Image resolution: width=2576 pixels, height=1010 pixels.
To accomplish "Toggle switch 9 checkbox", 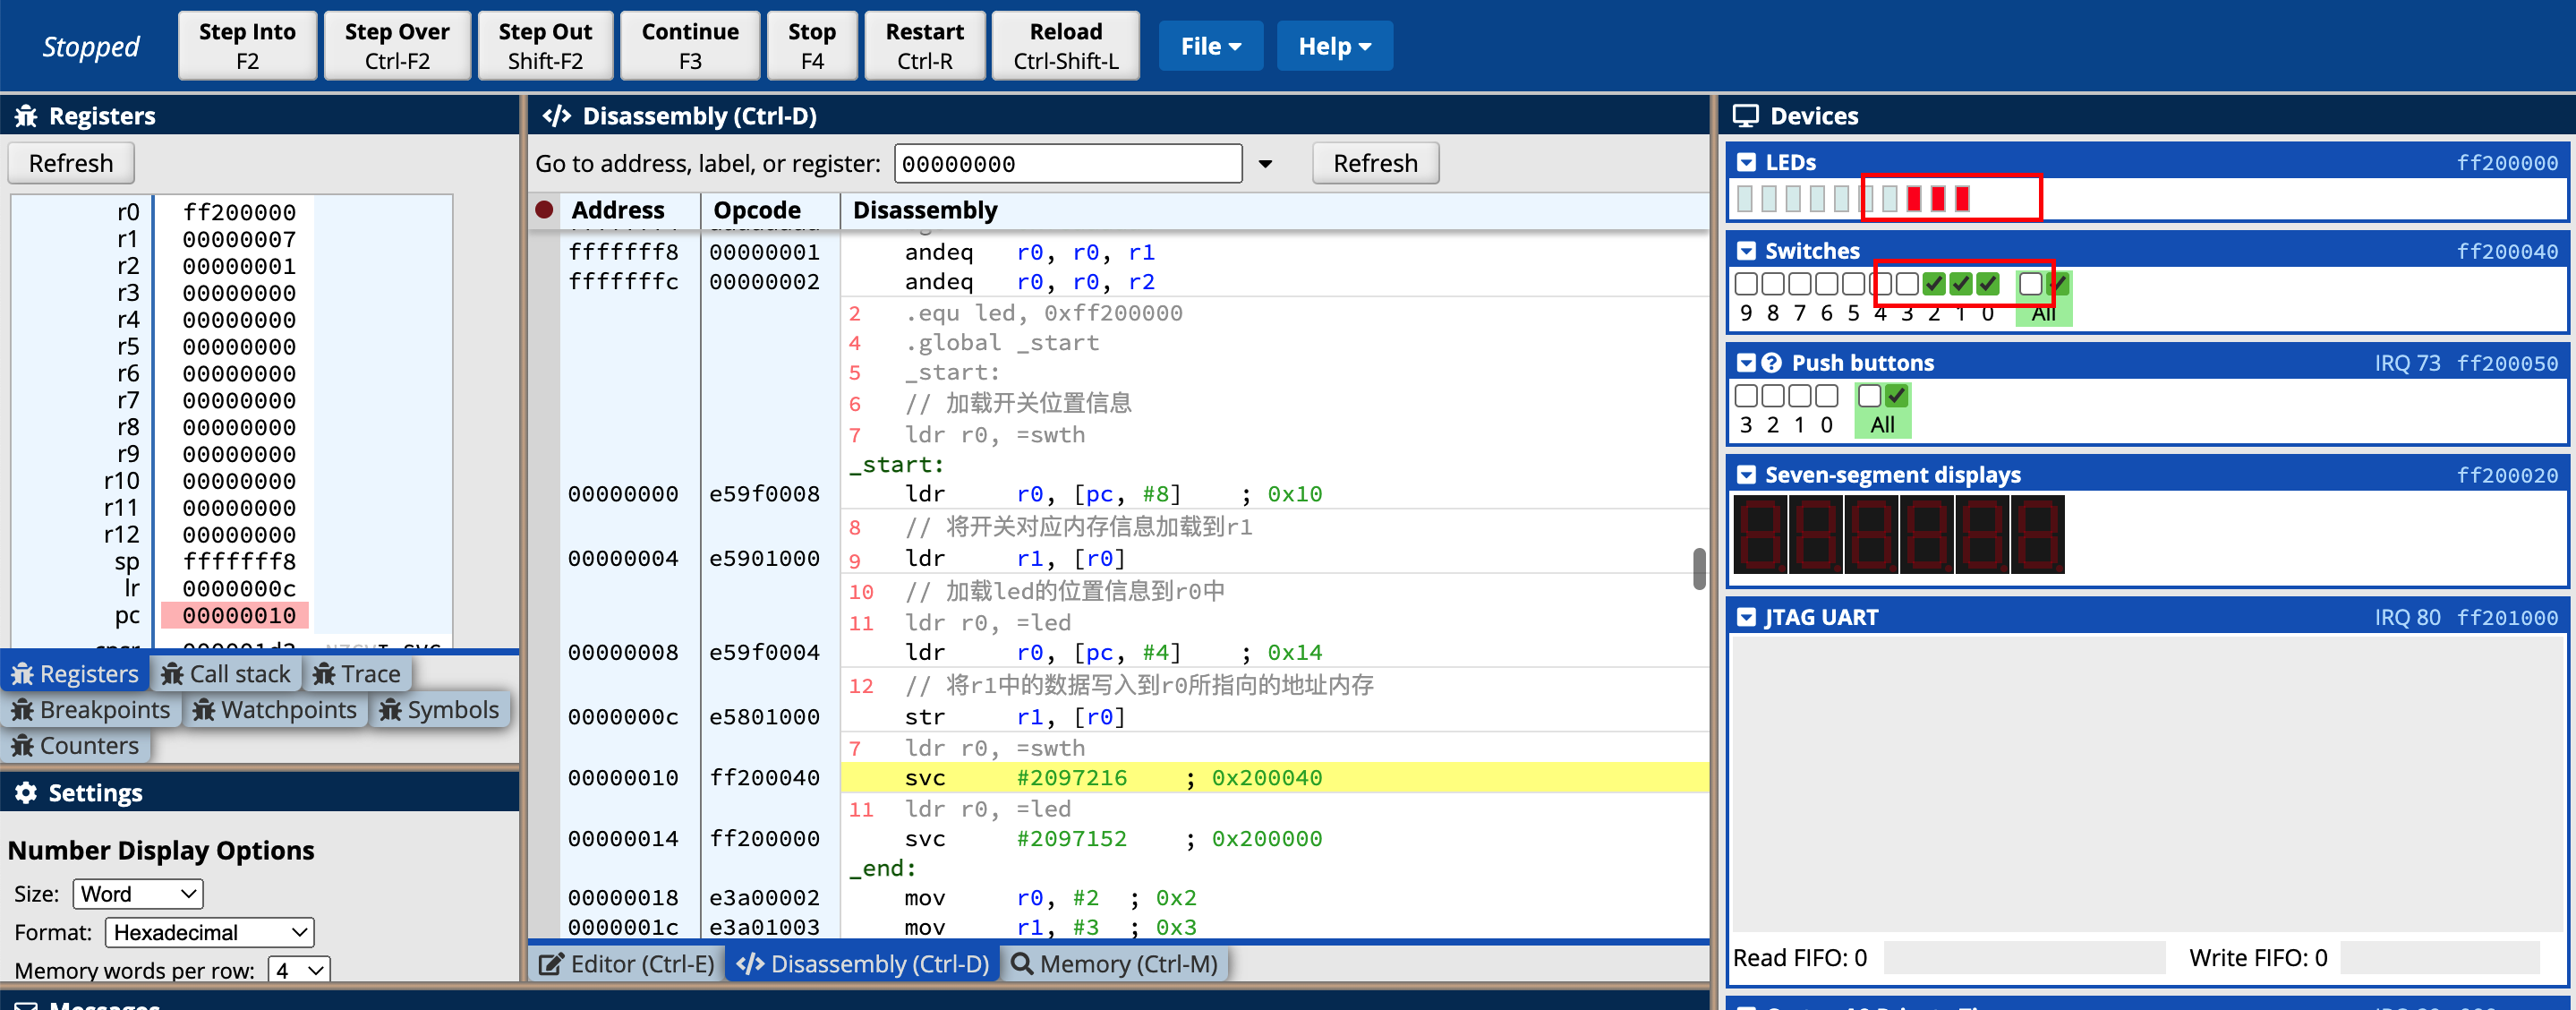I will pos(1746,284).
